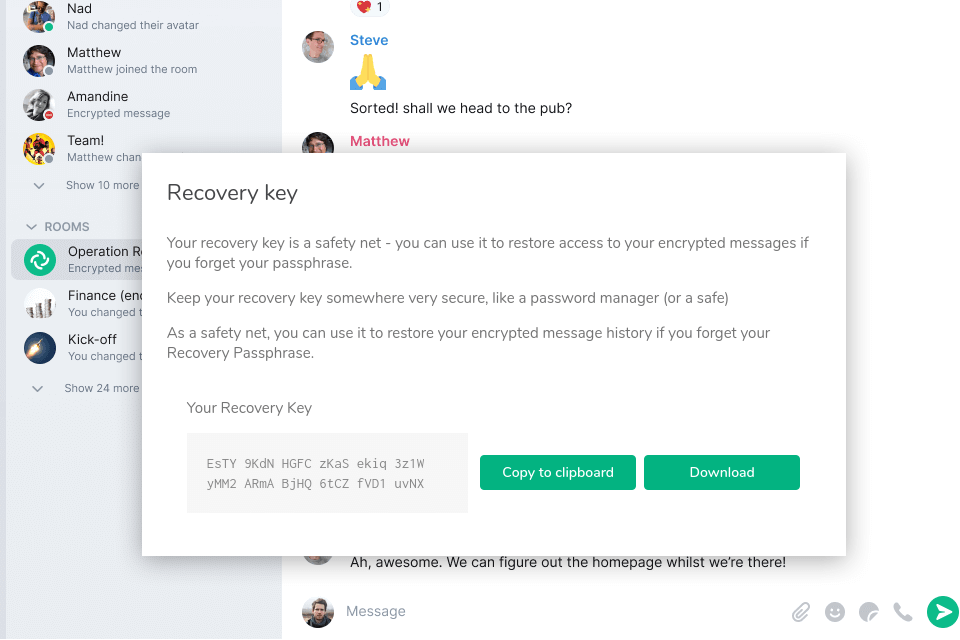Viewport: 960px width, 640px height.
Task: Open Steve's avatar
Action: 318,47
